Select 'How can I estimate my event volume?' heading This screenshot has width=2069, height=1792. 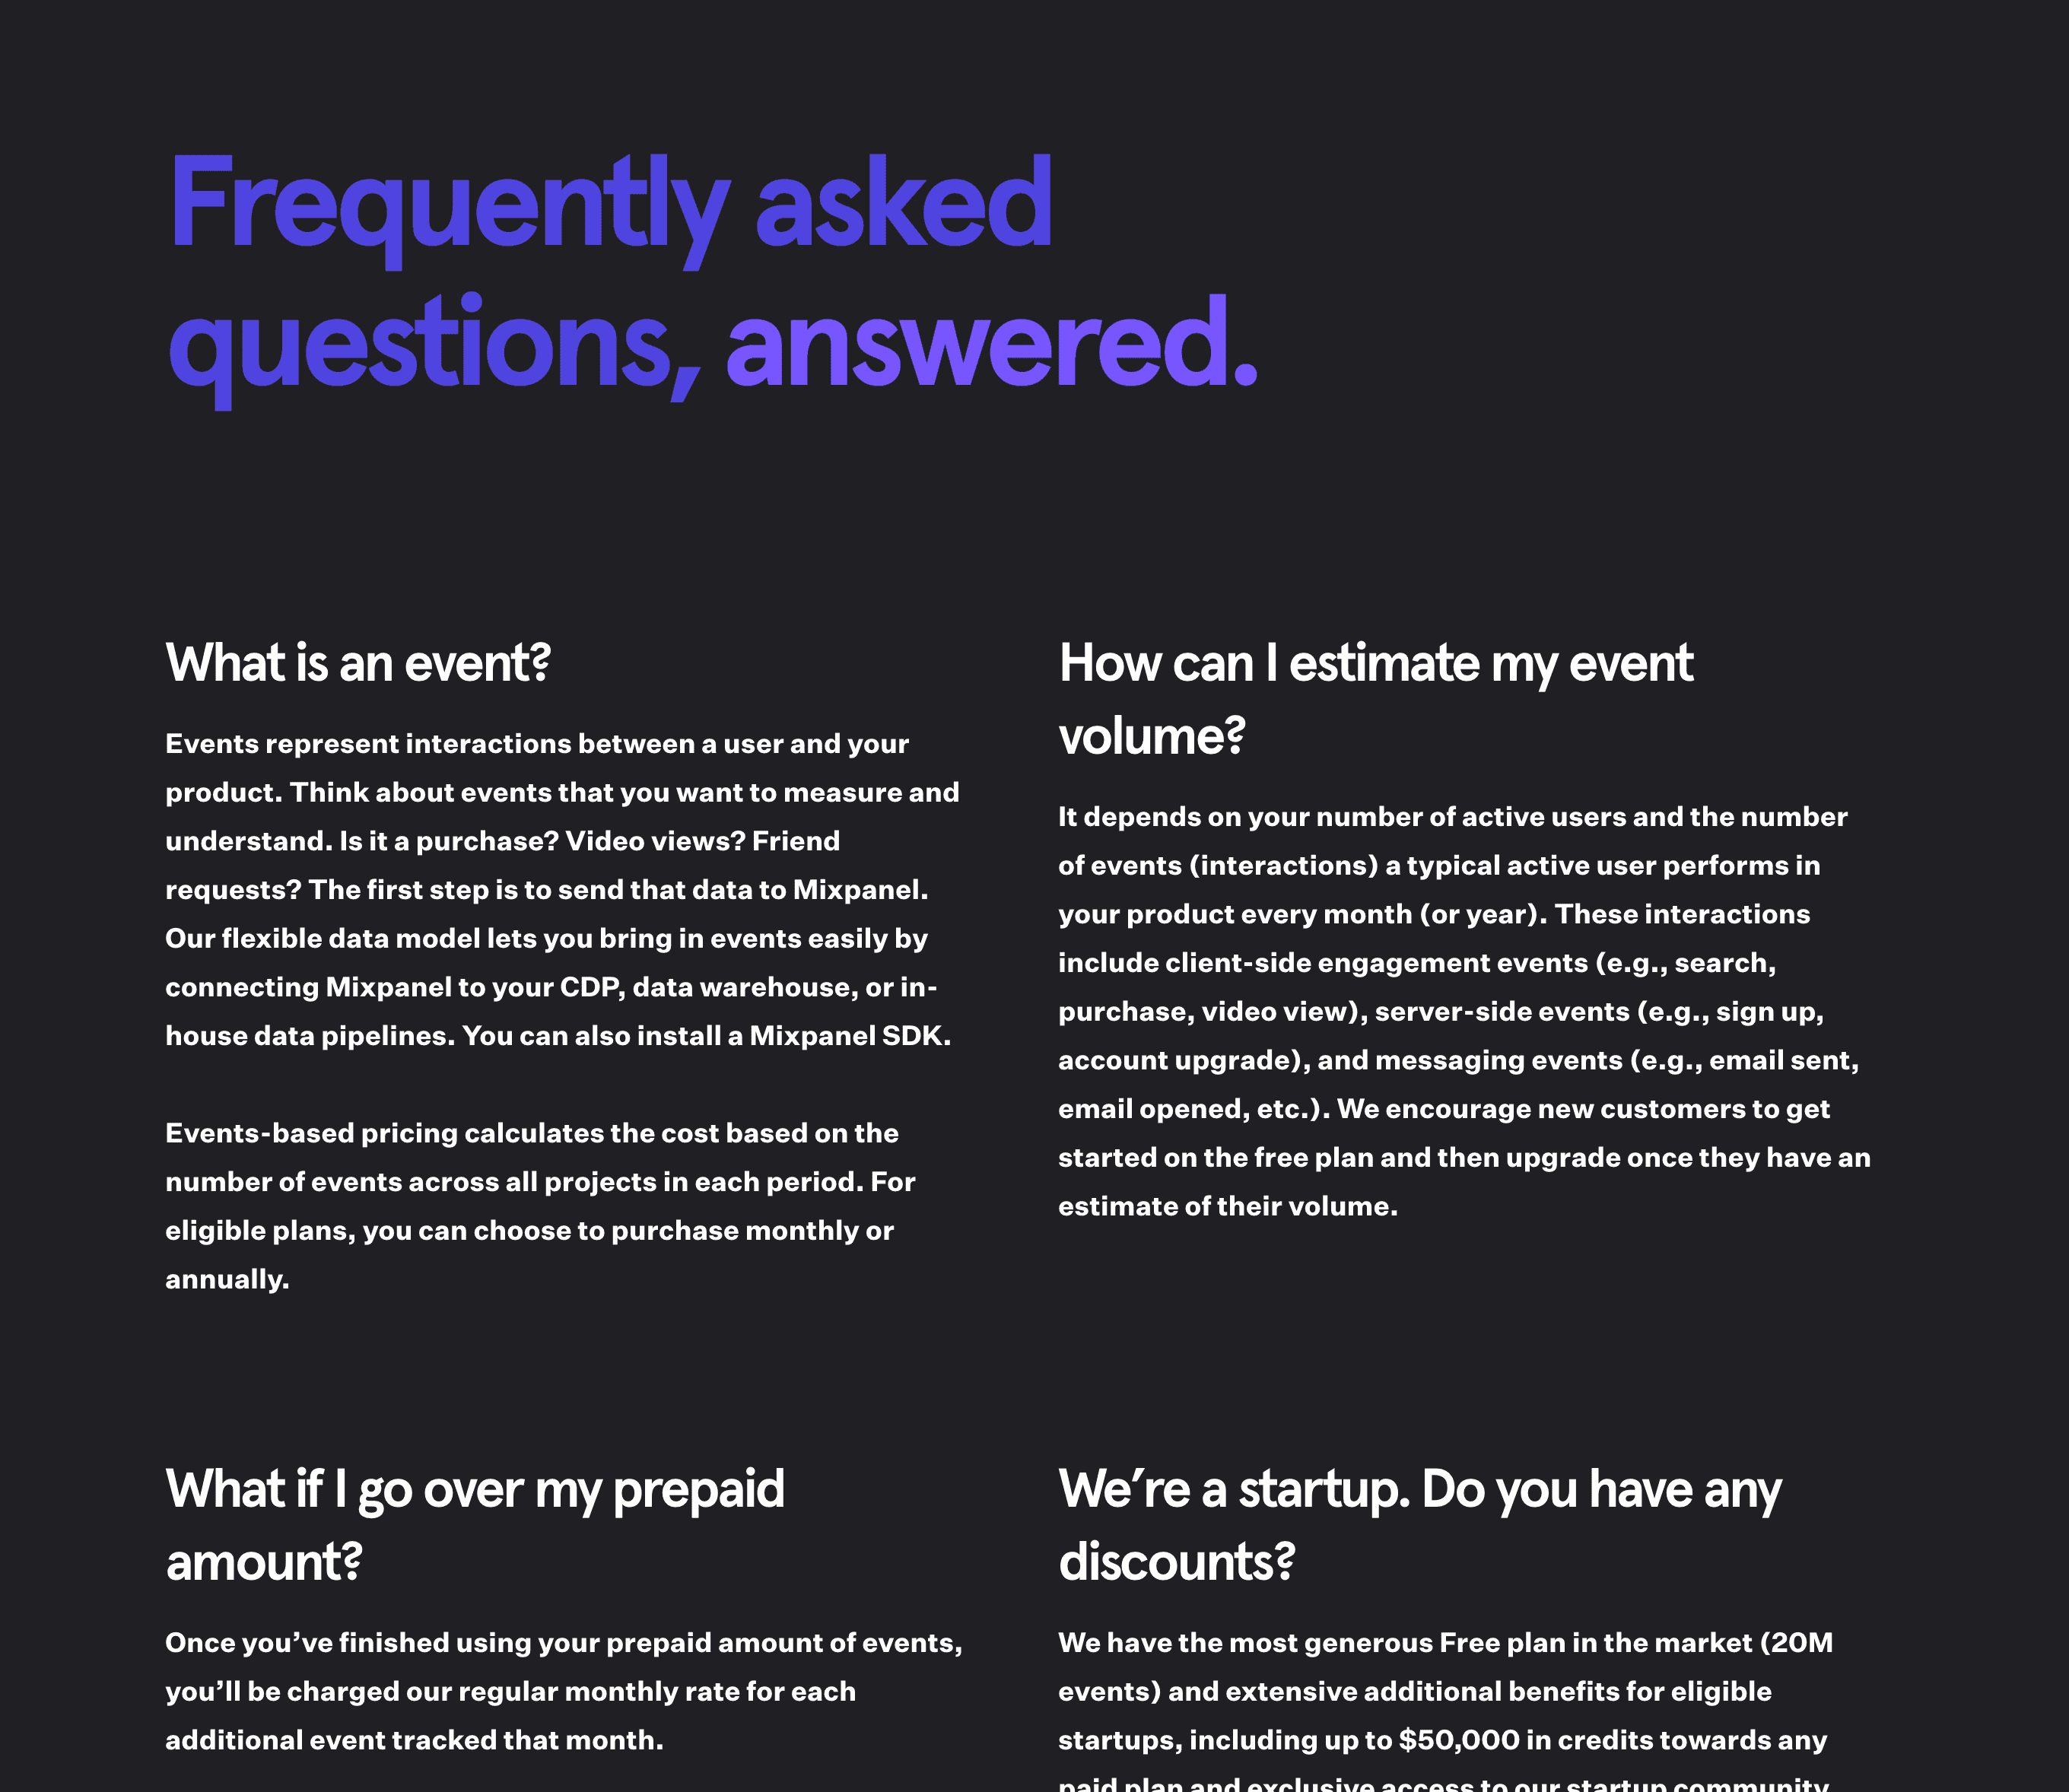click(1376, 699)
